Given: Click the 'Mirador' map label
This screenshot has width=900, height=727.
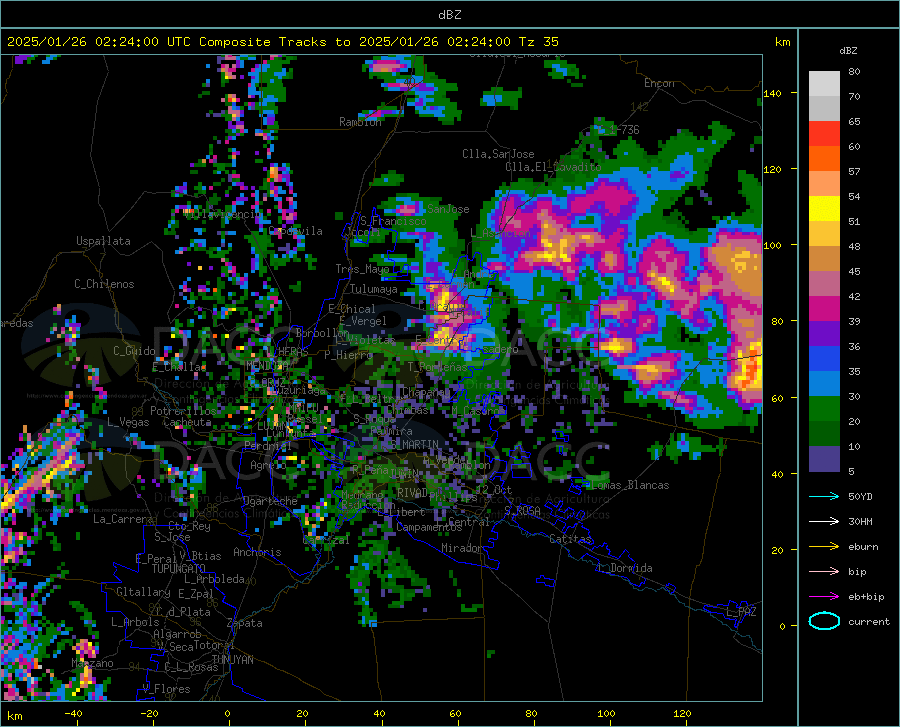Looking at the screenshot, I should pos(461,548).
